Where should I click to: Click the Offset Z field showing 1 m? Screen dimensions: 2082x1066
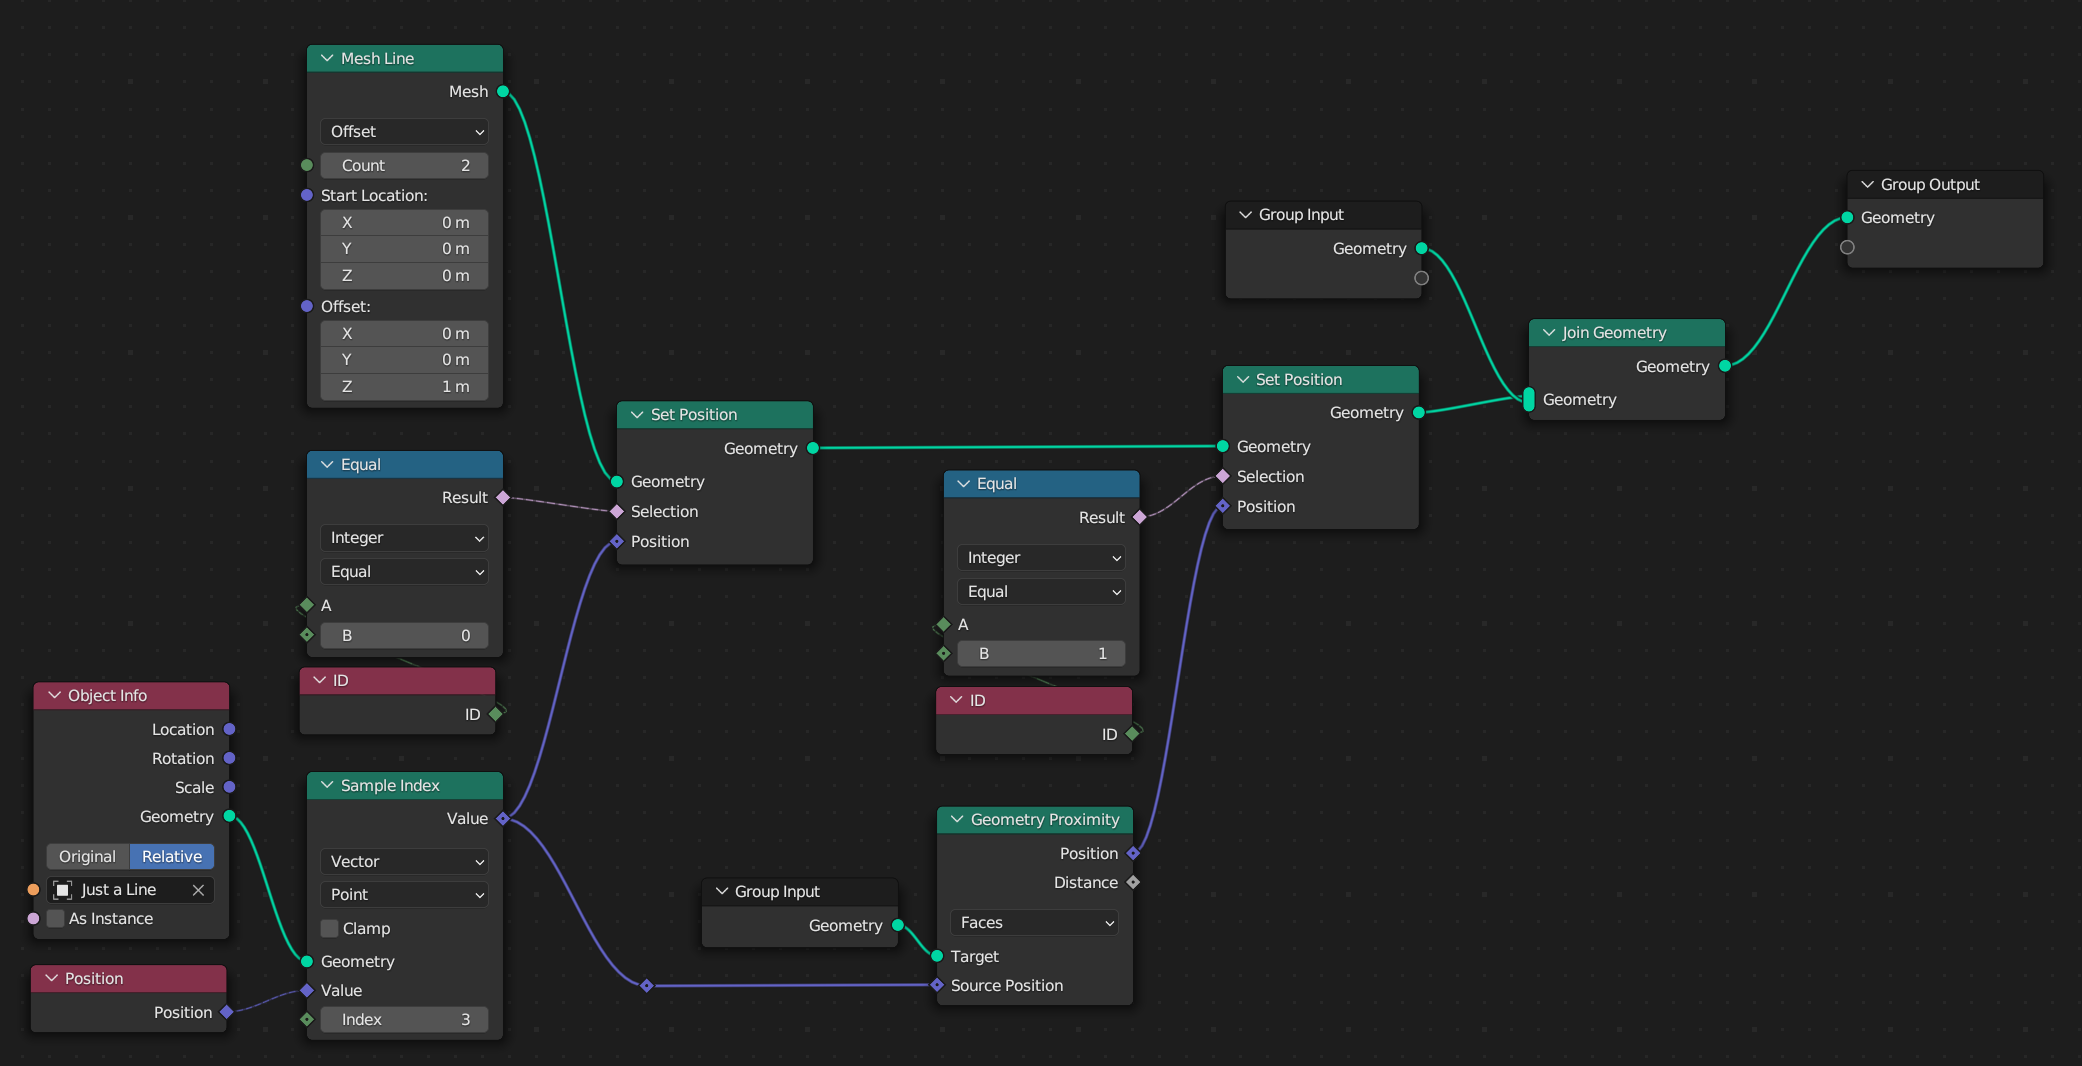[404, 386]
